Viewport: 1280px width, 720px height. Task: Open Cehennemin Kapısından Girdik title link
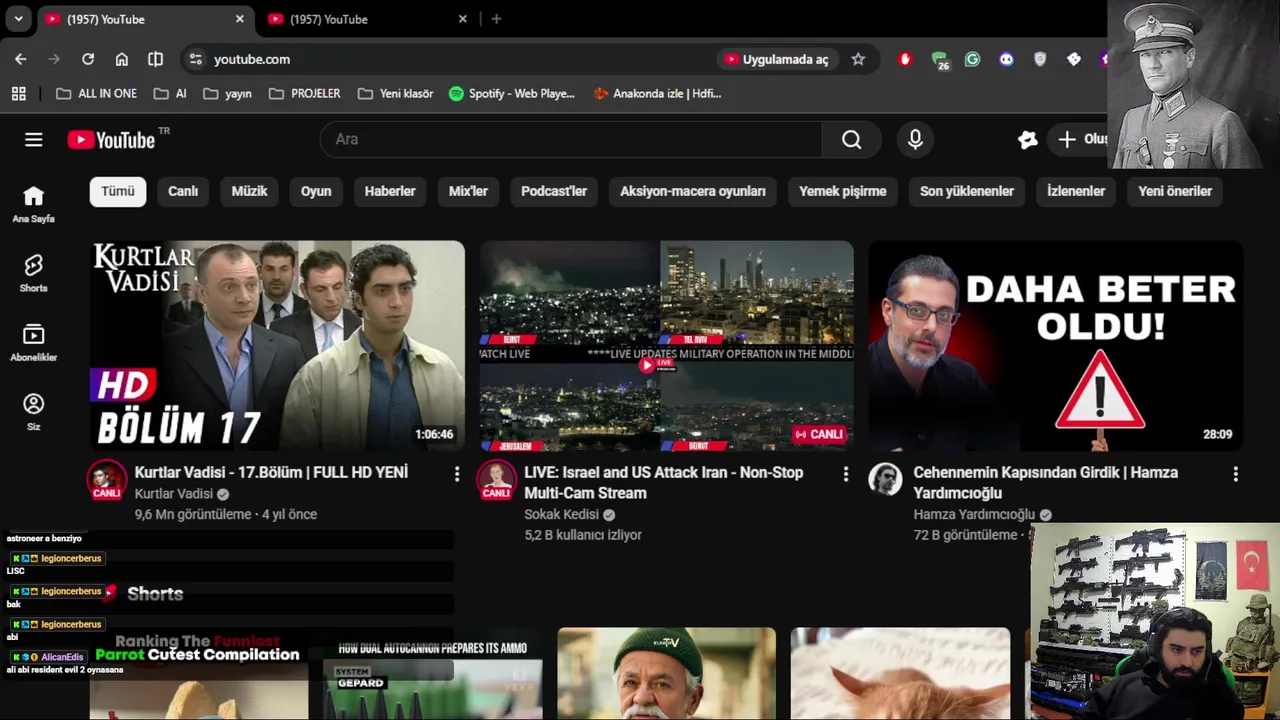tap(1046, 482)
